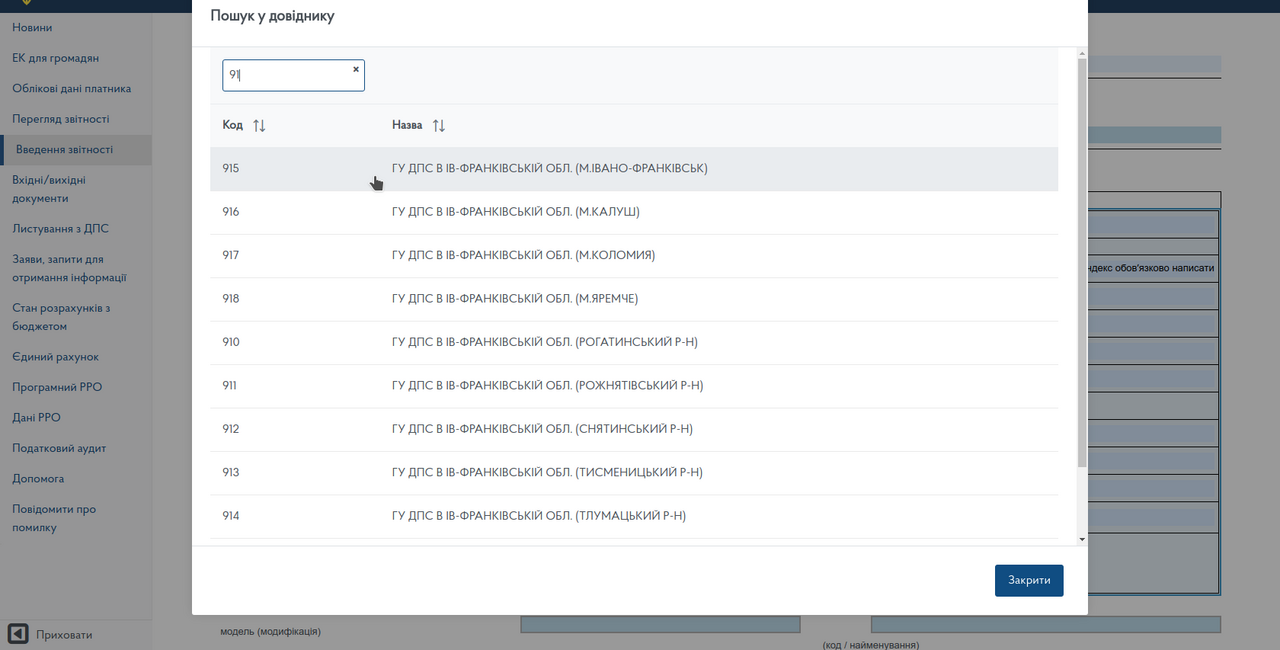Viewport: 1280px width, 650px height.
Task: Clear the search field with the x icon
Action: tap(355, 70)
